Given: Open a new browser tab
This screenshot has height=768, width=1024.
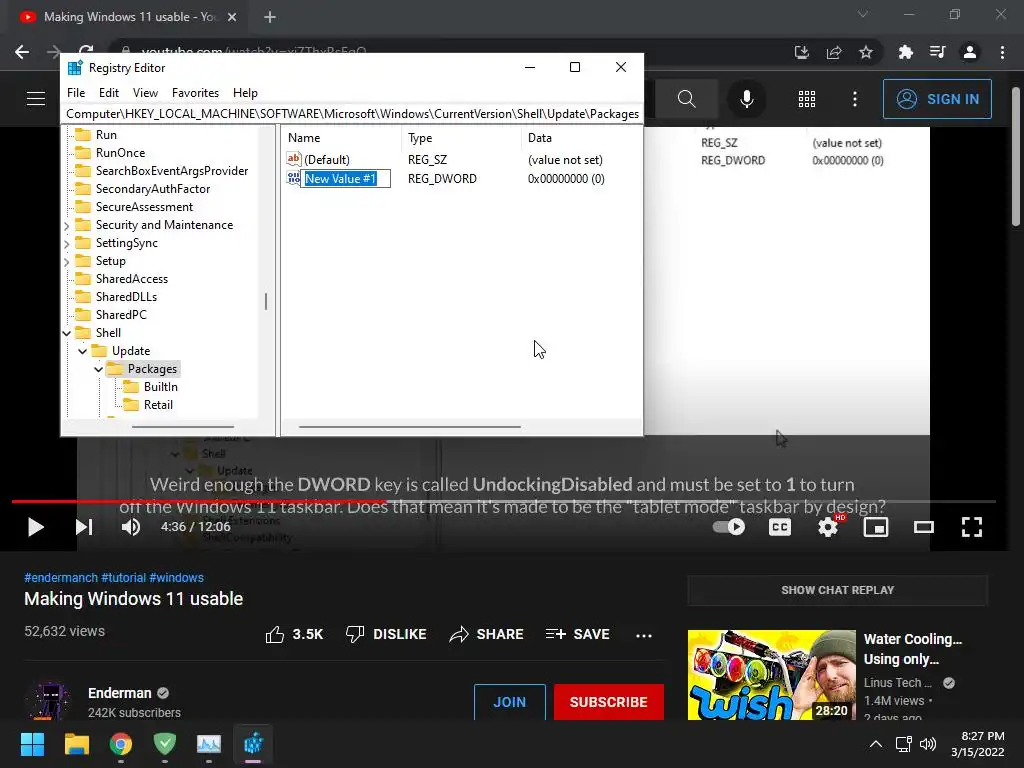Looking at the screenshot, I should pos(270,18).
